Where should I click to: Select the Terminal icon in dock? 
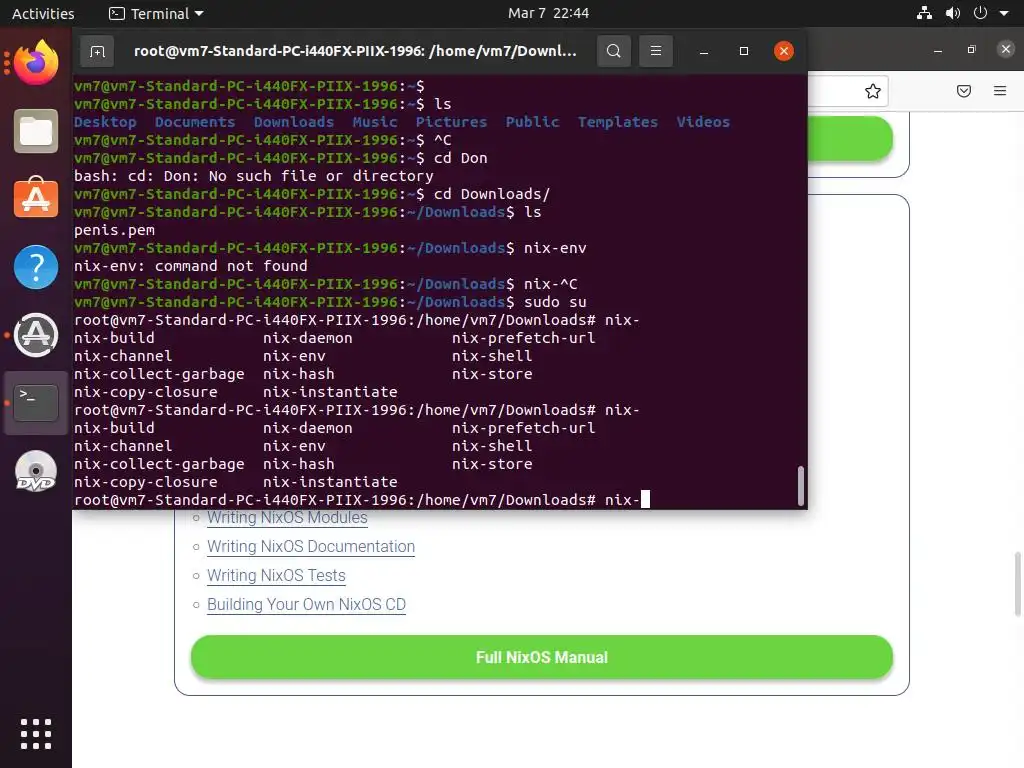pyautogui.click(x=36, y=403)
